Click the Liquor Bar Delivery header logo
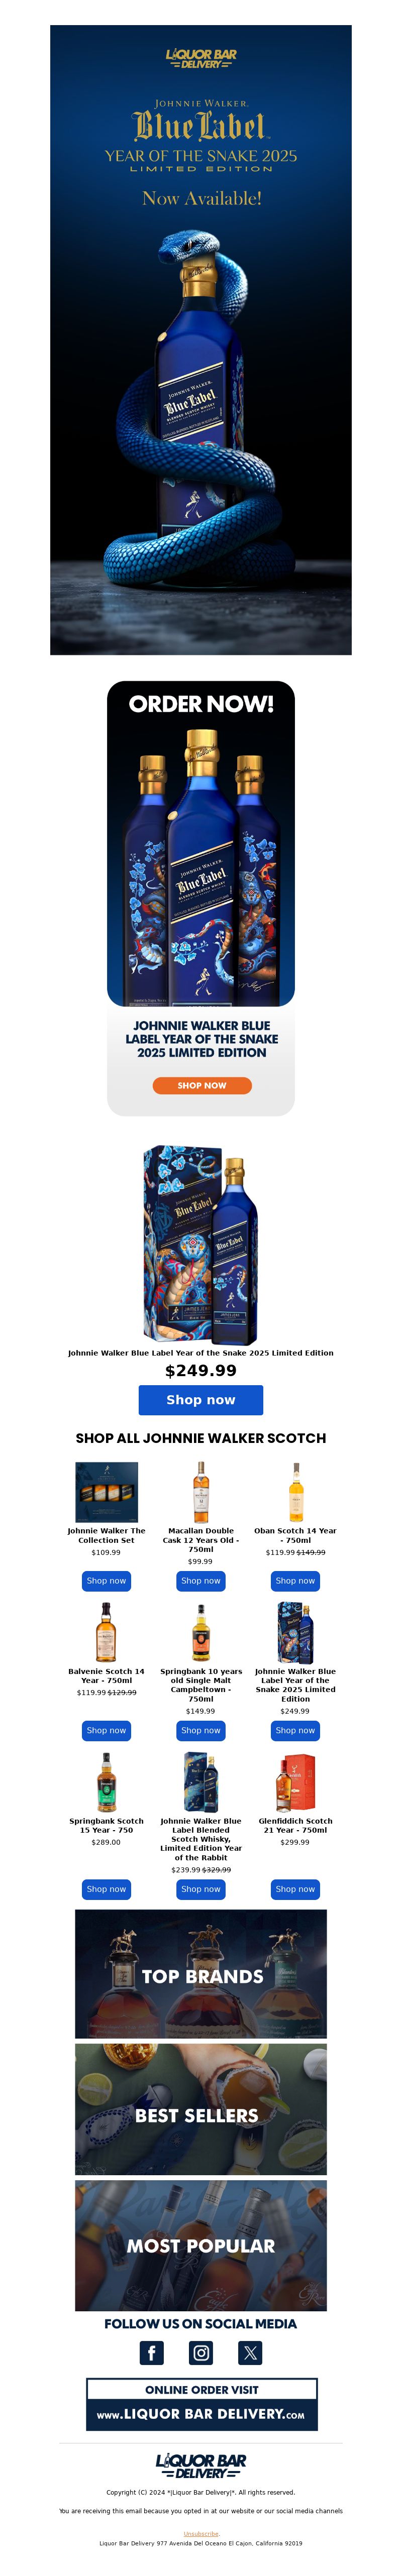 click(201, 59)
